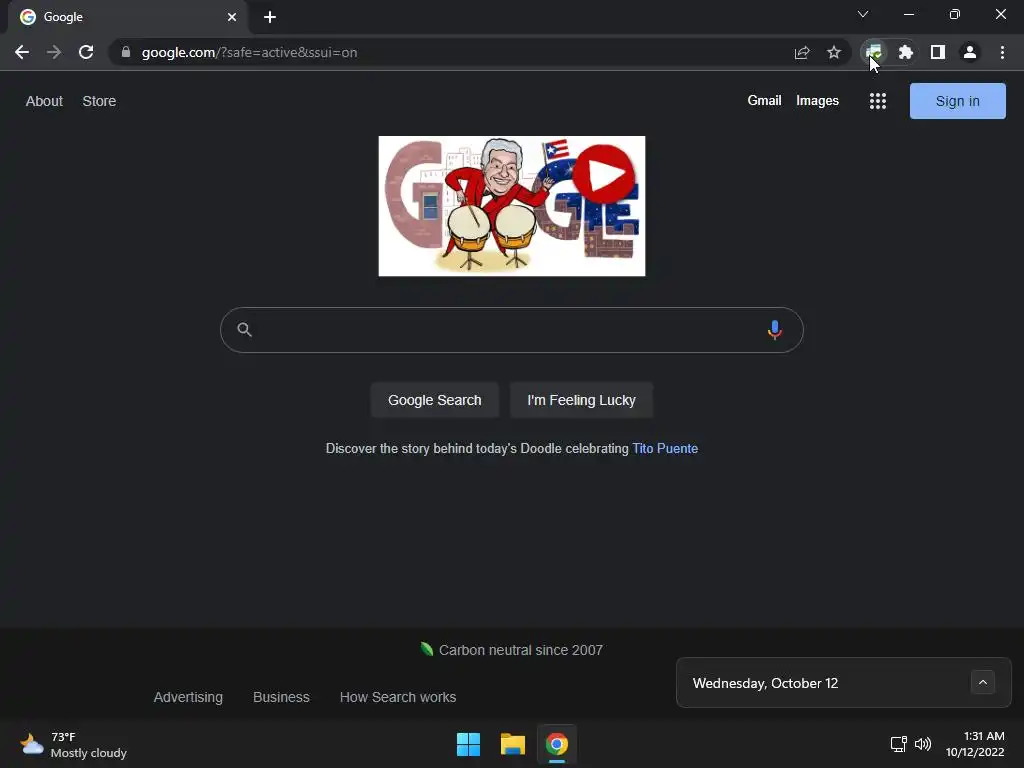Click the leaf icon near Carbon neutral

coord(427,648)
